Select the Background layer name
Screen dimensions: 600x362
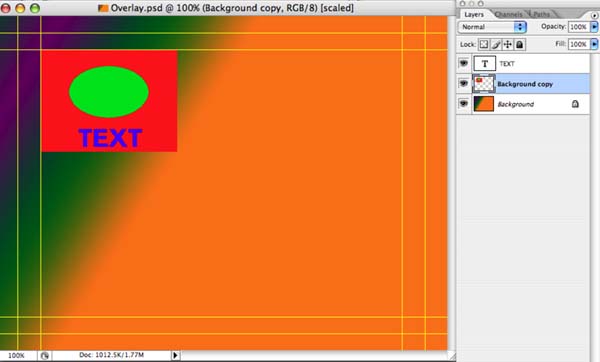(515, 104)
